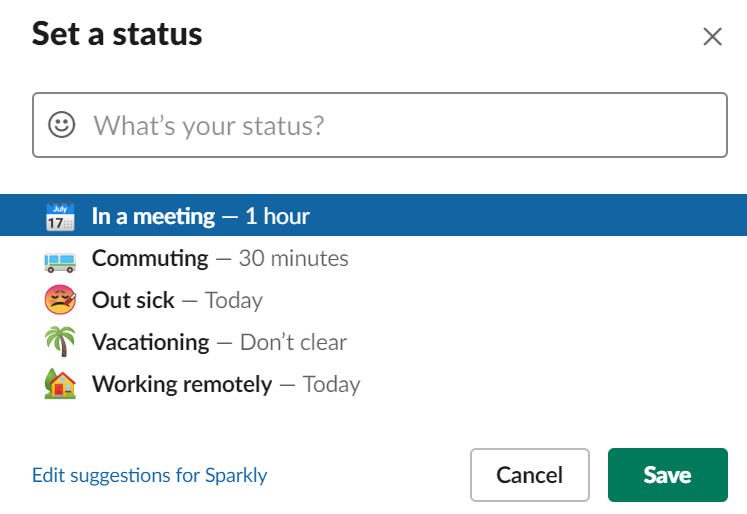Screen dimensions: 747x514
Task: Click the 1 hour duration text
Action: click(277, 216)
